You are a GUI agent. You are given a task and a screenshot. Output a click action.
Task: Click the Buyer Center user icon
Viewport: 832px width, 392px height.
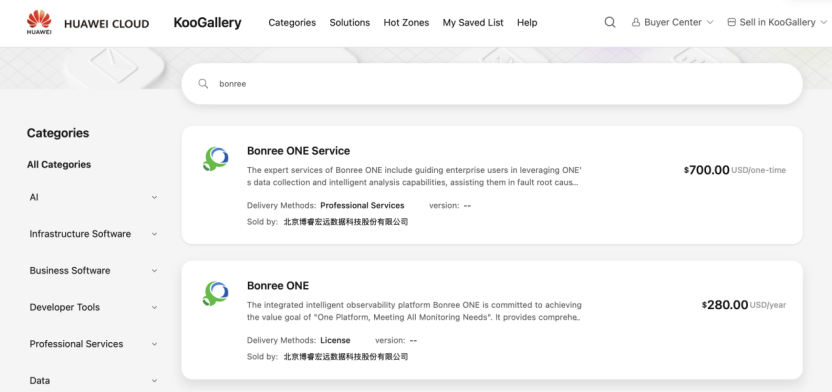click(x=636, y=23)
